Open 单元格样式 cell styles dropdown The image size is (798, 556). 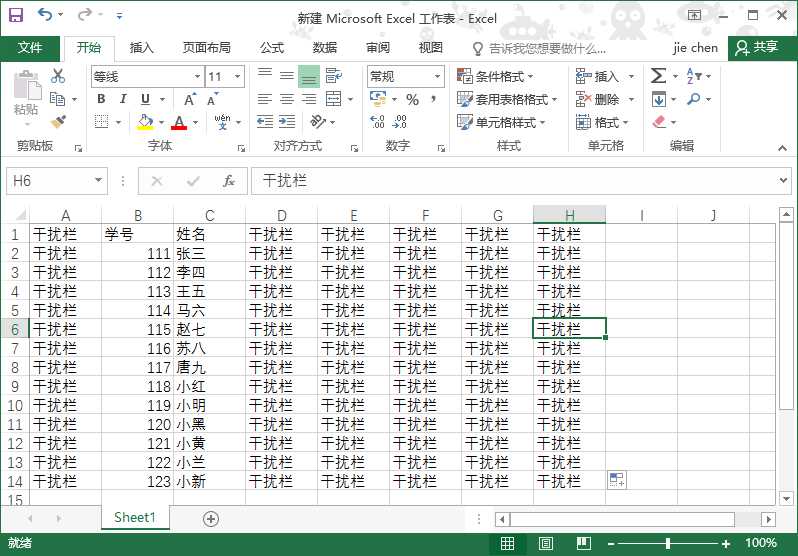(x=501, y=122)
